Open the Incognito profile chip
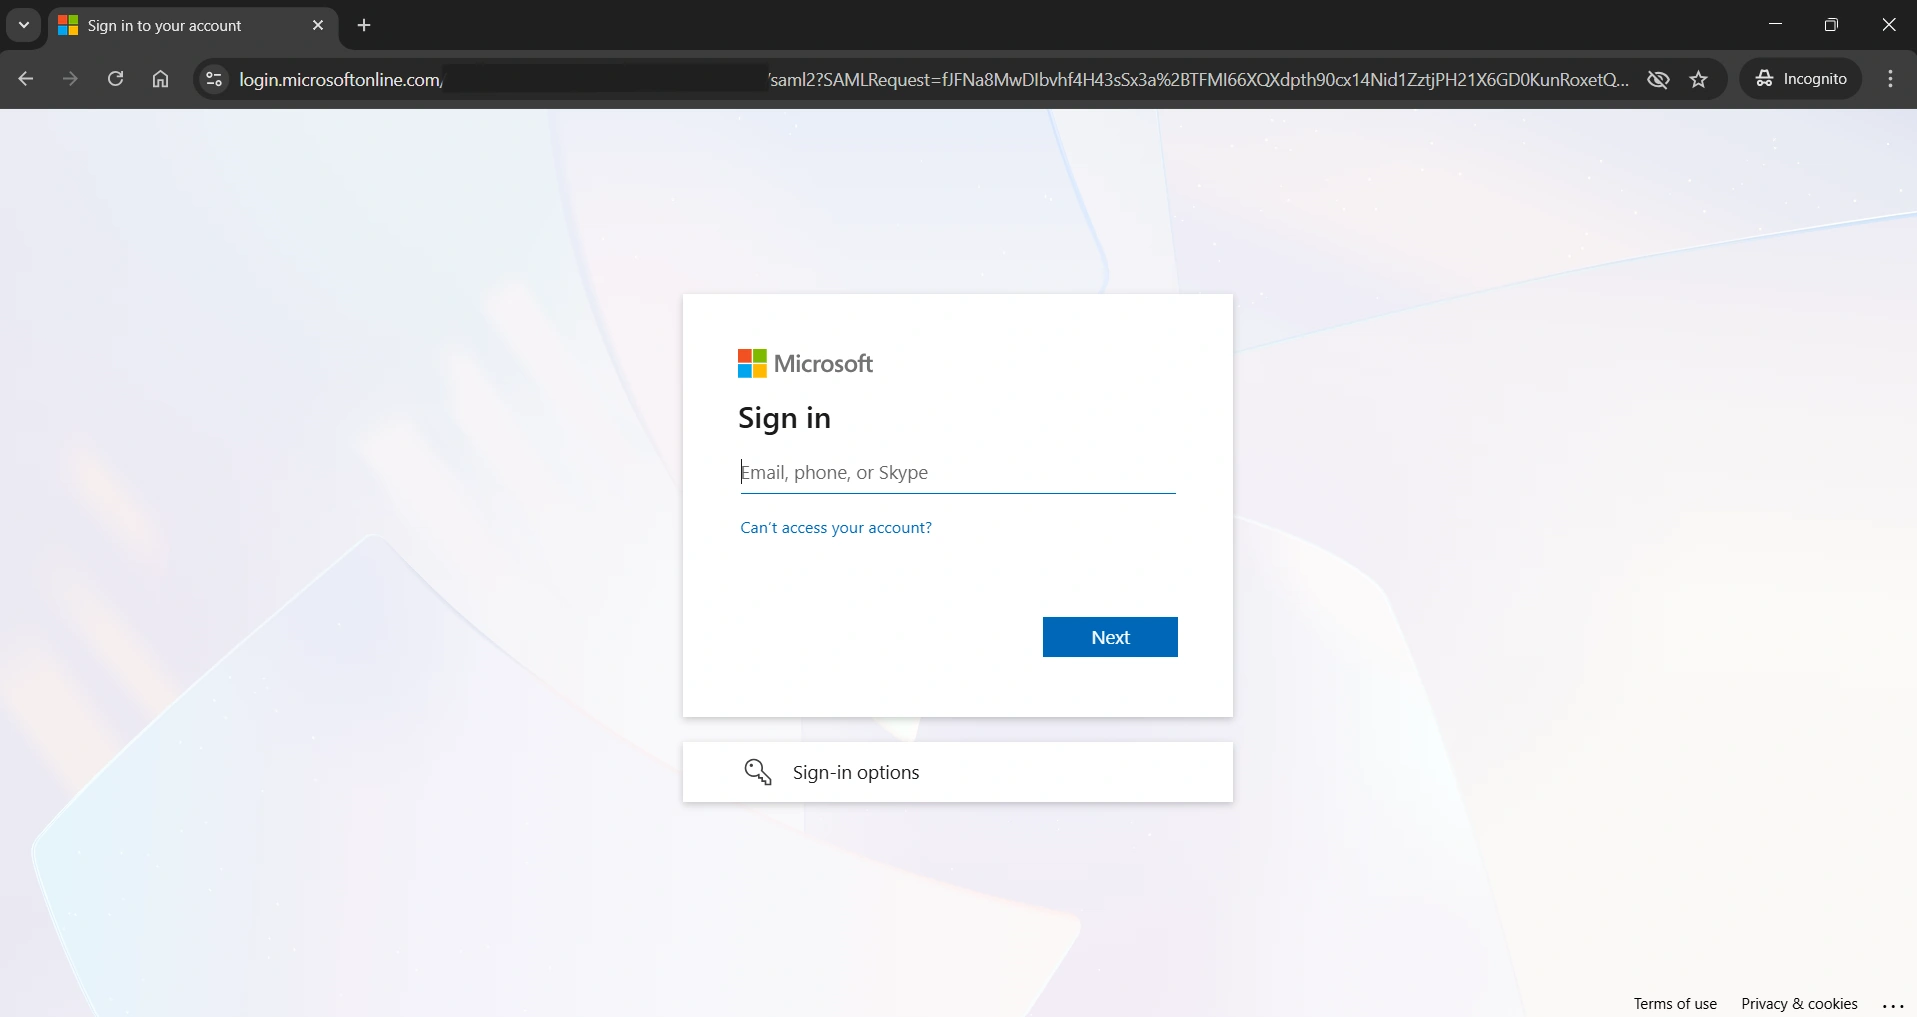The width and height of the screenshot is (1917, 1017). tap(1801, 79)
